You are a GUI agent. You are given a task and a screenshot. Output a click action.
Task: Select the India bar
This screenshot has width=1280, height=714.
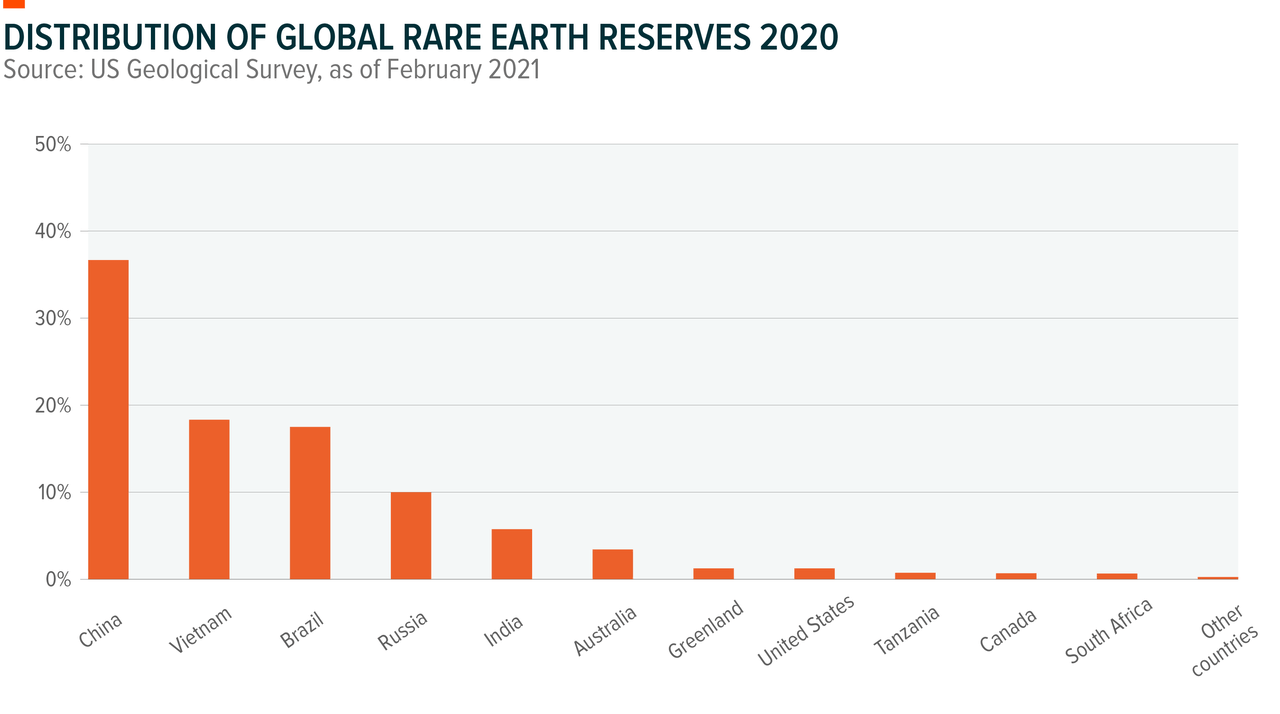tap(511, 553)
